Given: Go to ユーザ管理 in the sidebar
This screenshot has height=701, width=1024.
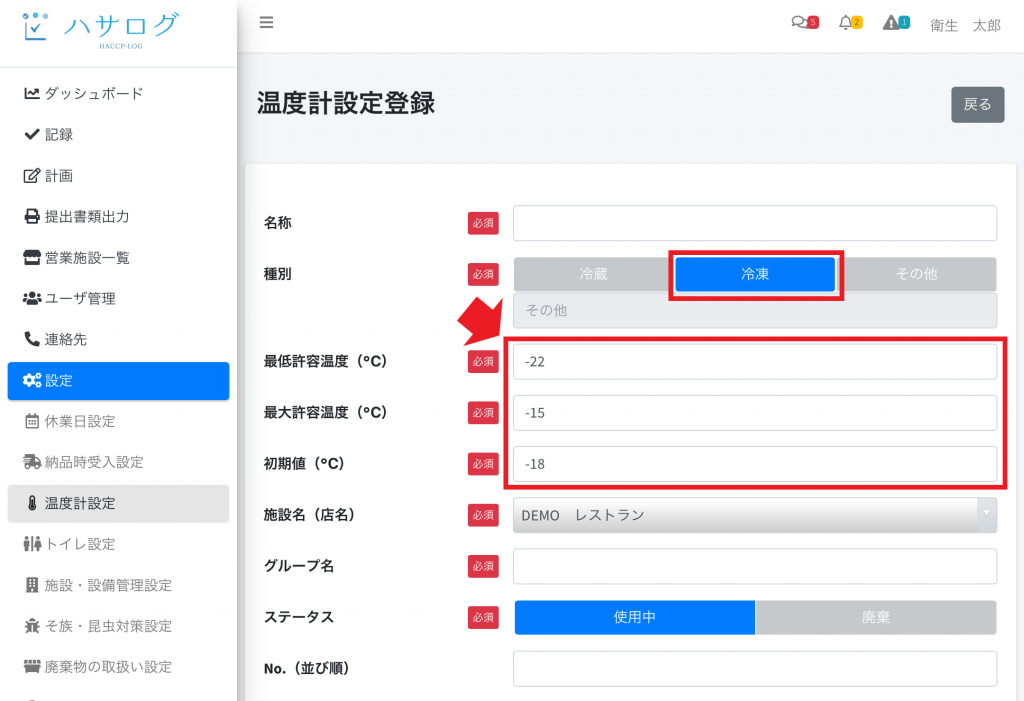Looking at the screenshot, I should coord(79,298).
